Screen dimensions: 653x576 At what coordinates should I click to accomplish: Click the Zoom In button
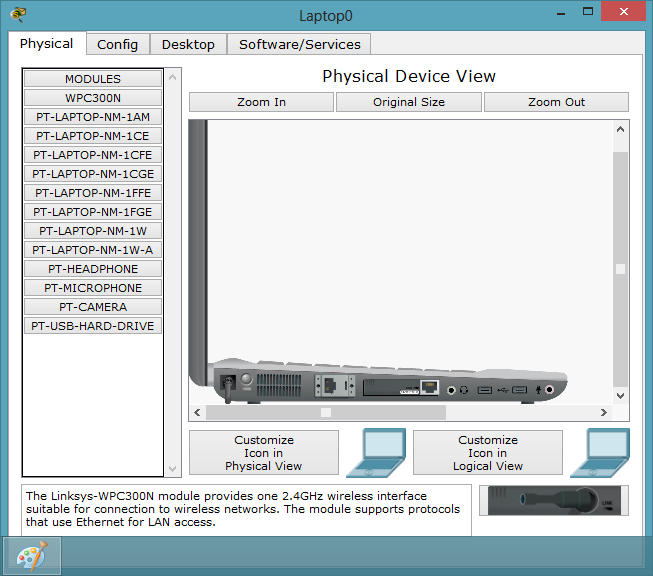click(x=261, y=102)
